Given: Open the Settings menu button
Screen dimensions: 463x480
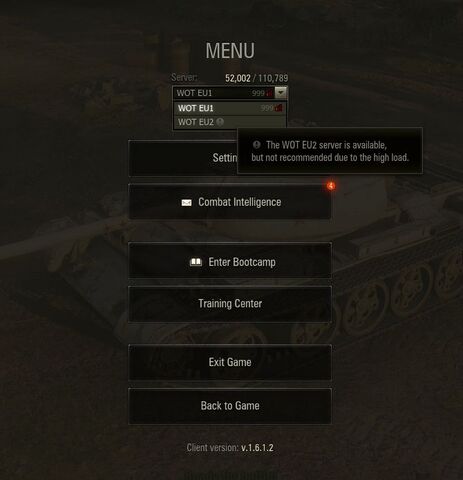Looking at the screenshot, I should coord(183,158).
